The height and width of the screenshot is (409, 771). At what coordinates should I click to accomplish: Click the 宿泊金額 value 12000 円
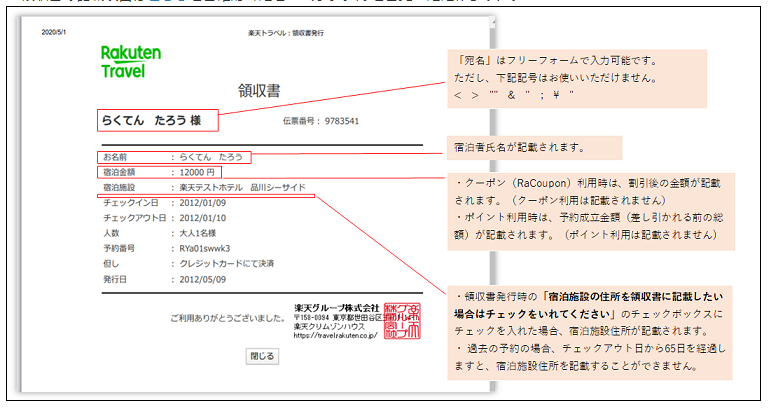coord(197,173)
